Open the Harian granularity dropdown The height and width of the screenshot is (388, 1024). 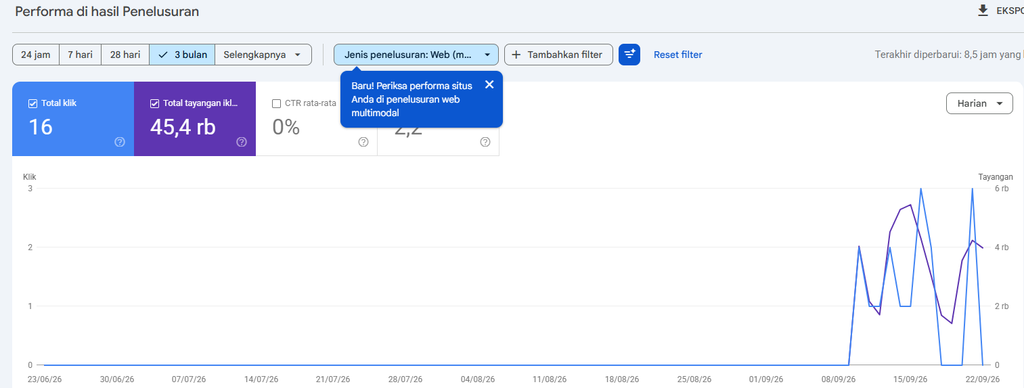[x=980, y=103]
